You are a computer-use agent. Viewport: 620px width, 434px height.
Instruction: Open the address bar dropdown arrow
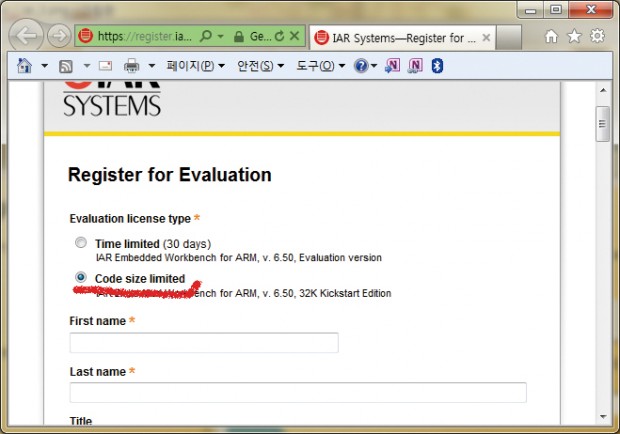(x=221, y=36)
